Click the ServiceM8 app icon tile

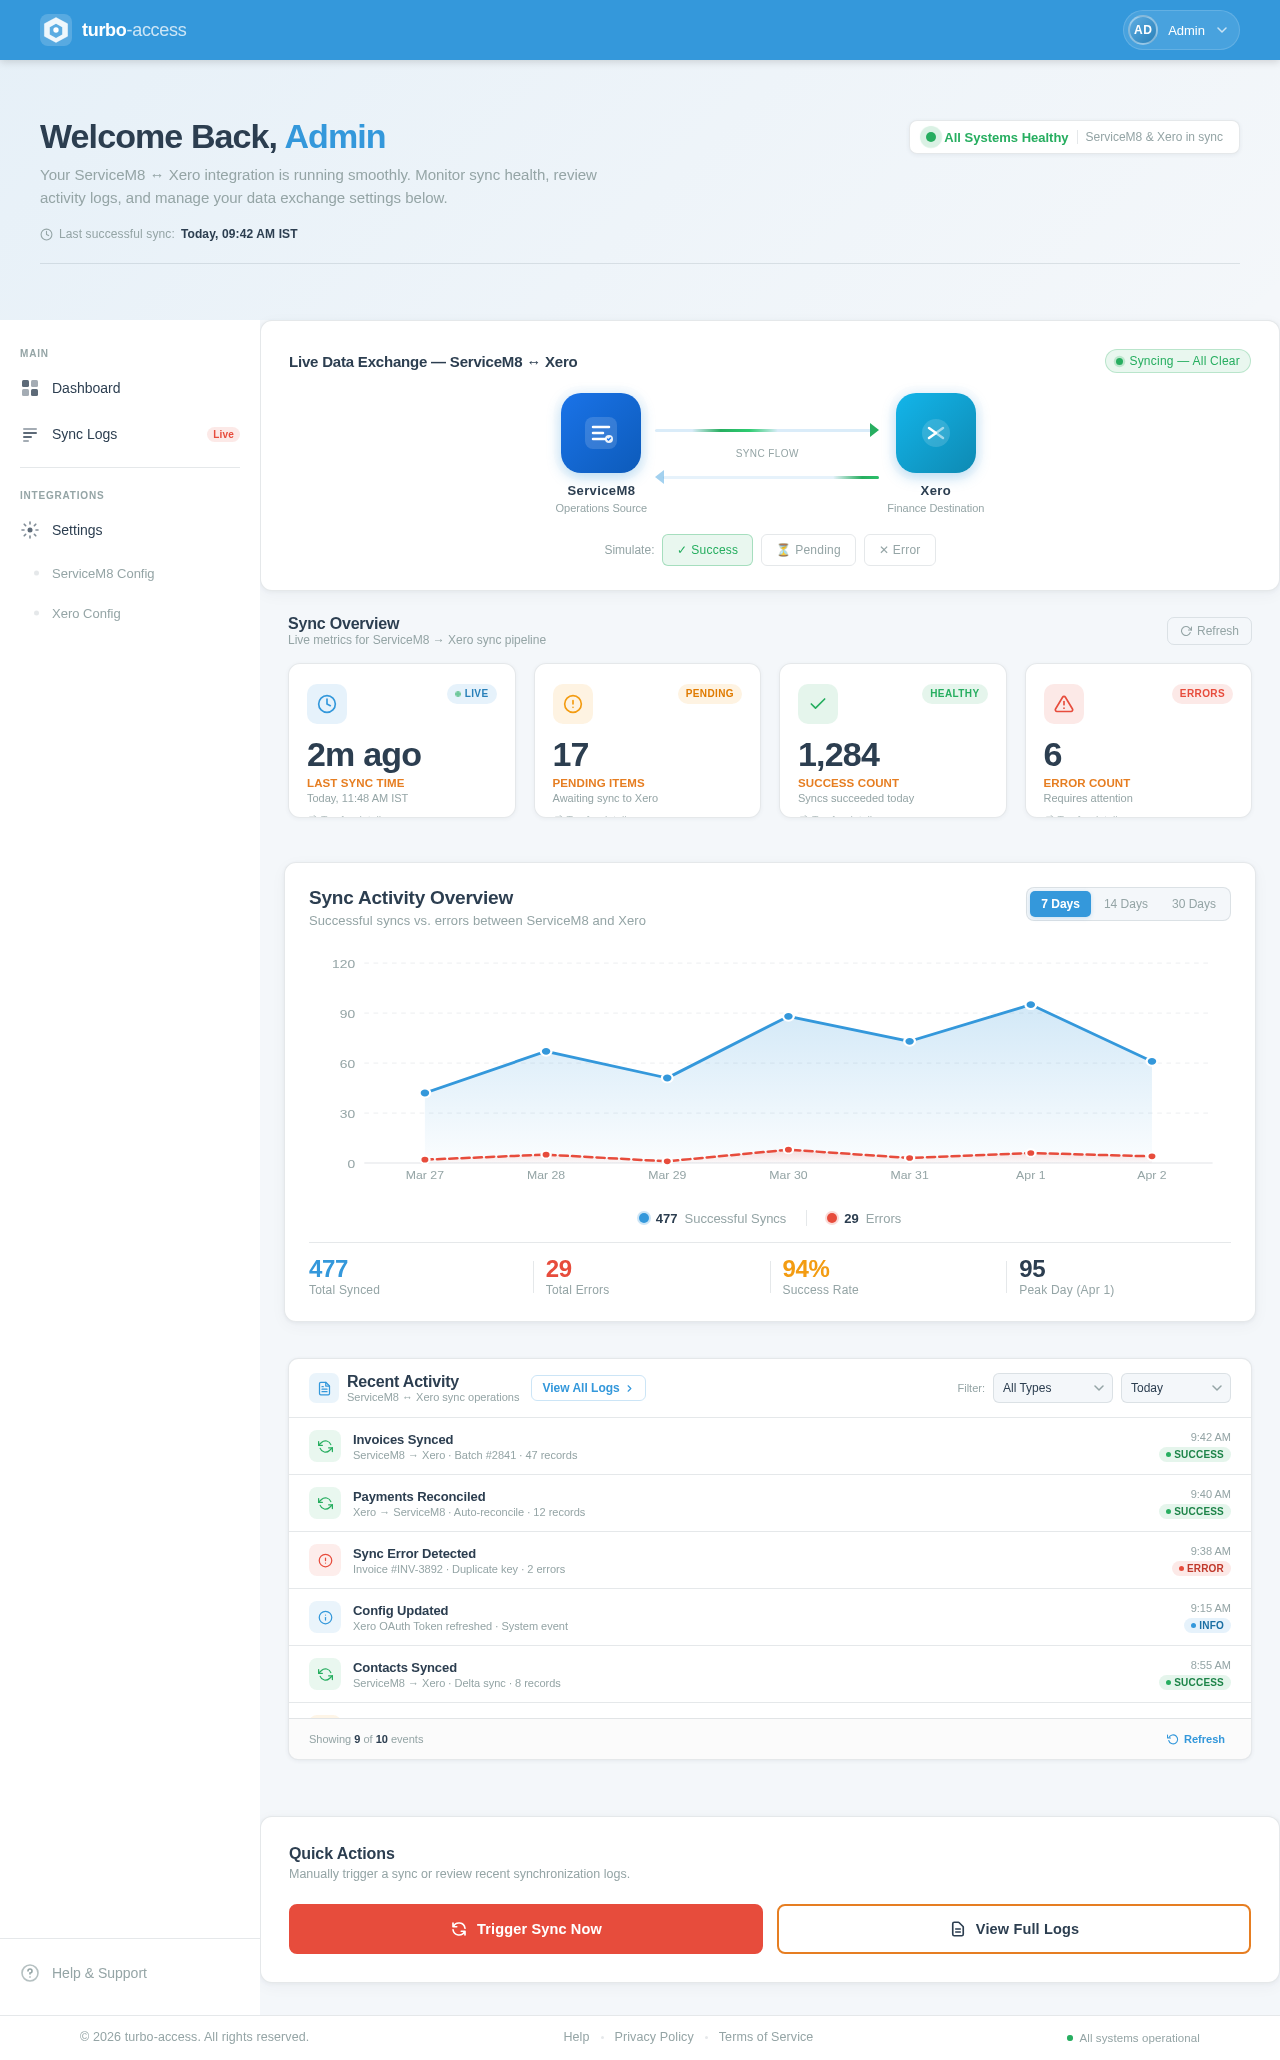pos(601,433)
